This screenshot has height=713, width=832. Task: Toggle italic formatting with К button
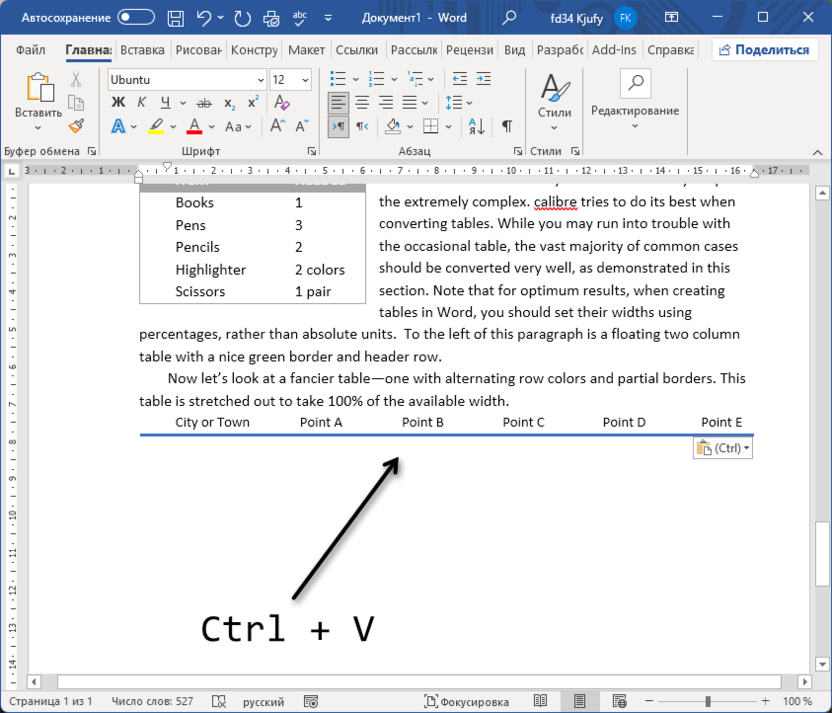tap(142, 102)
